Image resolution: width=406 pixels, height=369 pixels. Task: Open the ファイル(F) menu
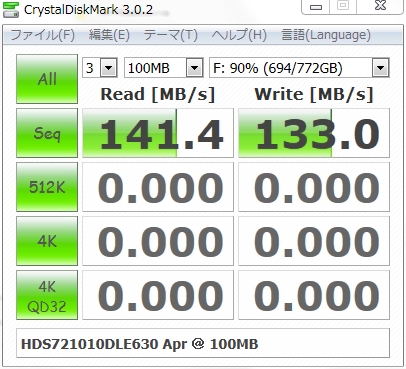pos(43,35)
